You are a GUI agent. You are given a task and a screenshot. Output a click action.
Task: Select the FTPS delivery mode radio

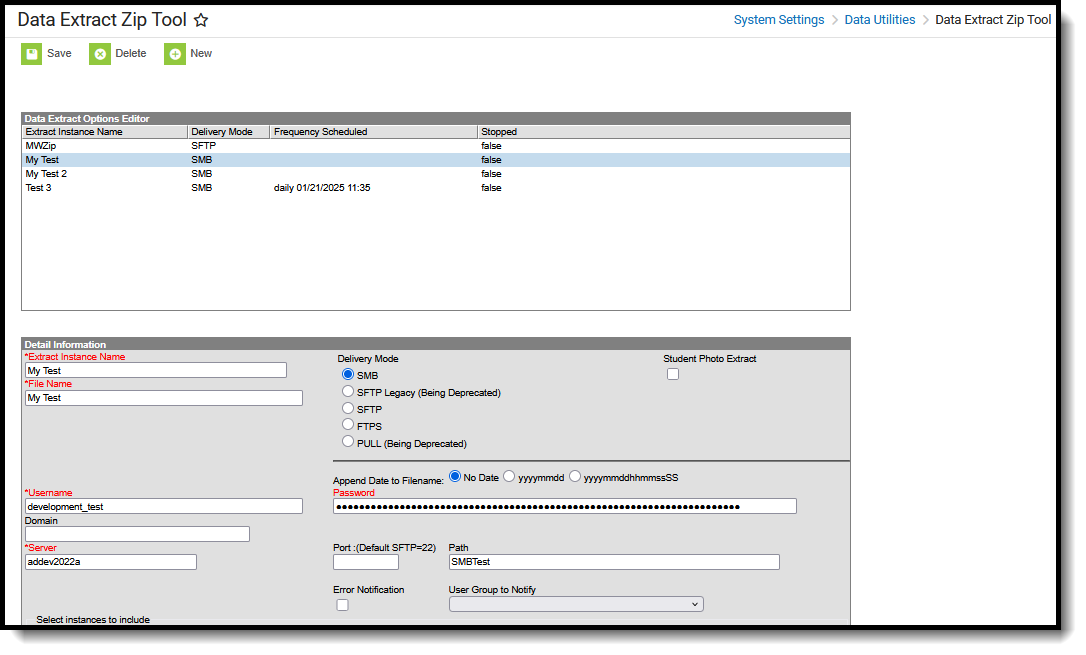(348, 424)
